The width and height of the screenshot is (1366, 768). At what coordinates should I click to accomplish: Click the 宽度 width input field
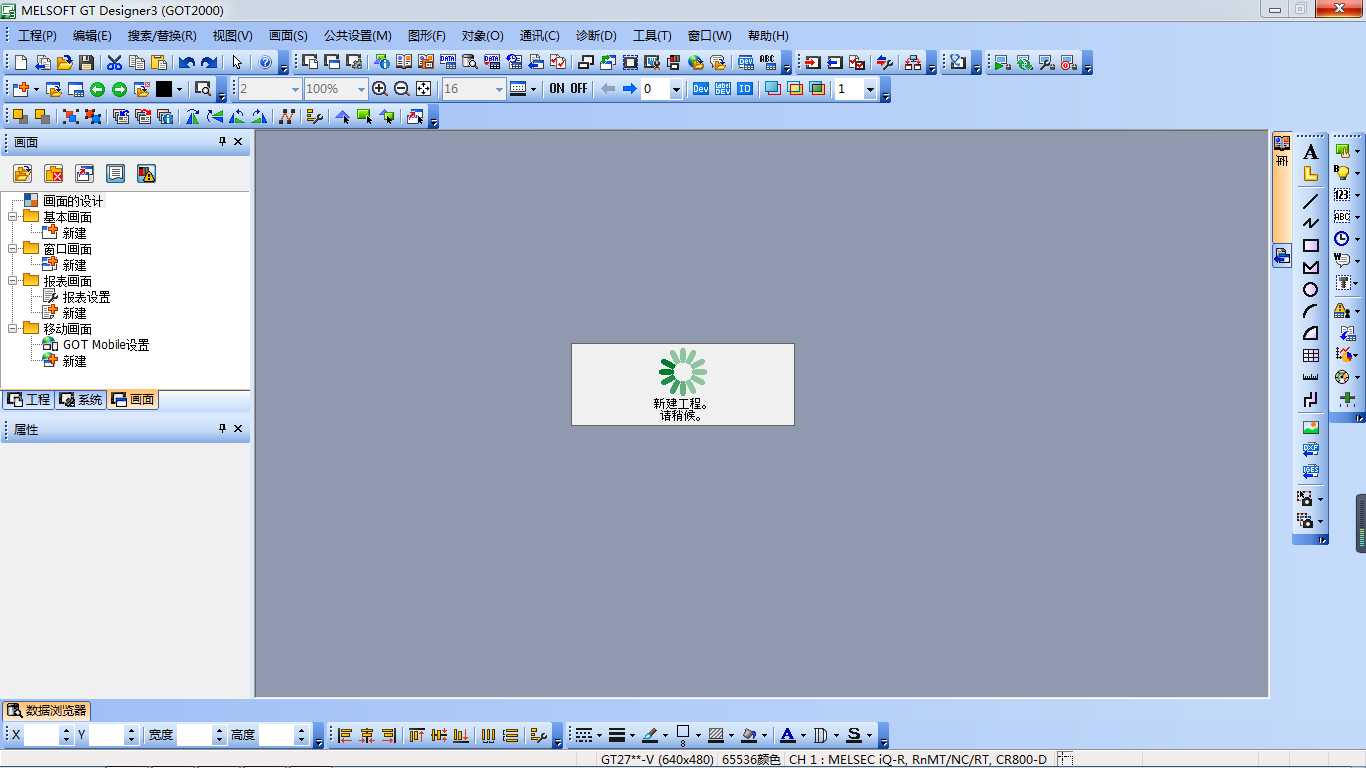tap(194, 735)
